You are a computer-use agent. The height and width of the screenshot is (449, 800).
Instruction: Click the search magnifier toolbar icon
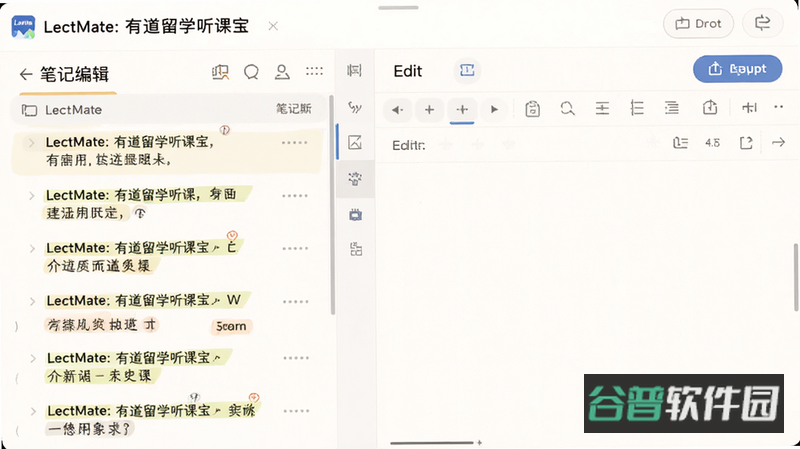point(567,108)
